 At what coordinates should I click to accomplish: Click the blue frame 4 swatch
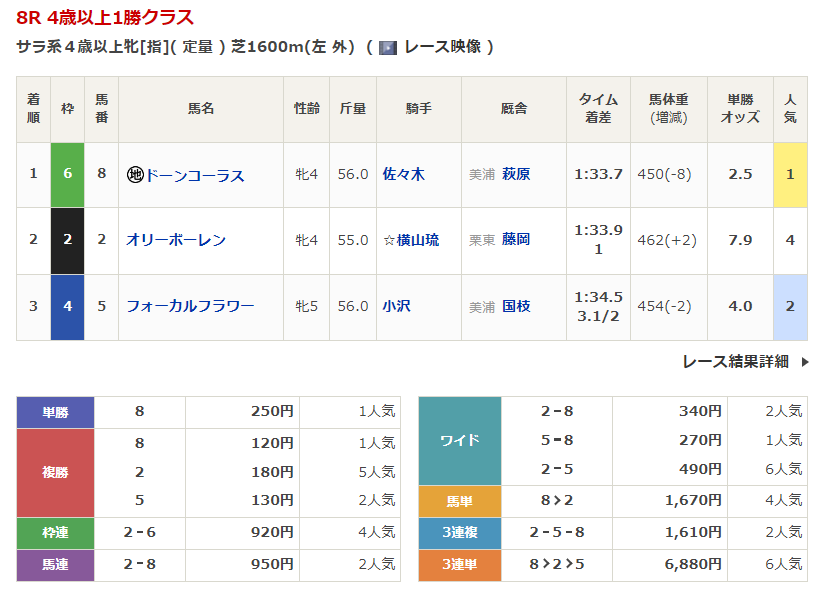click(x=68, y=306)
